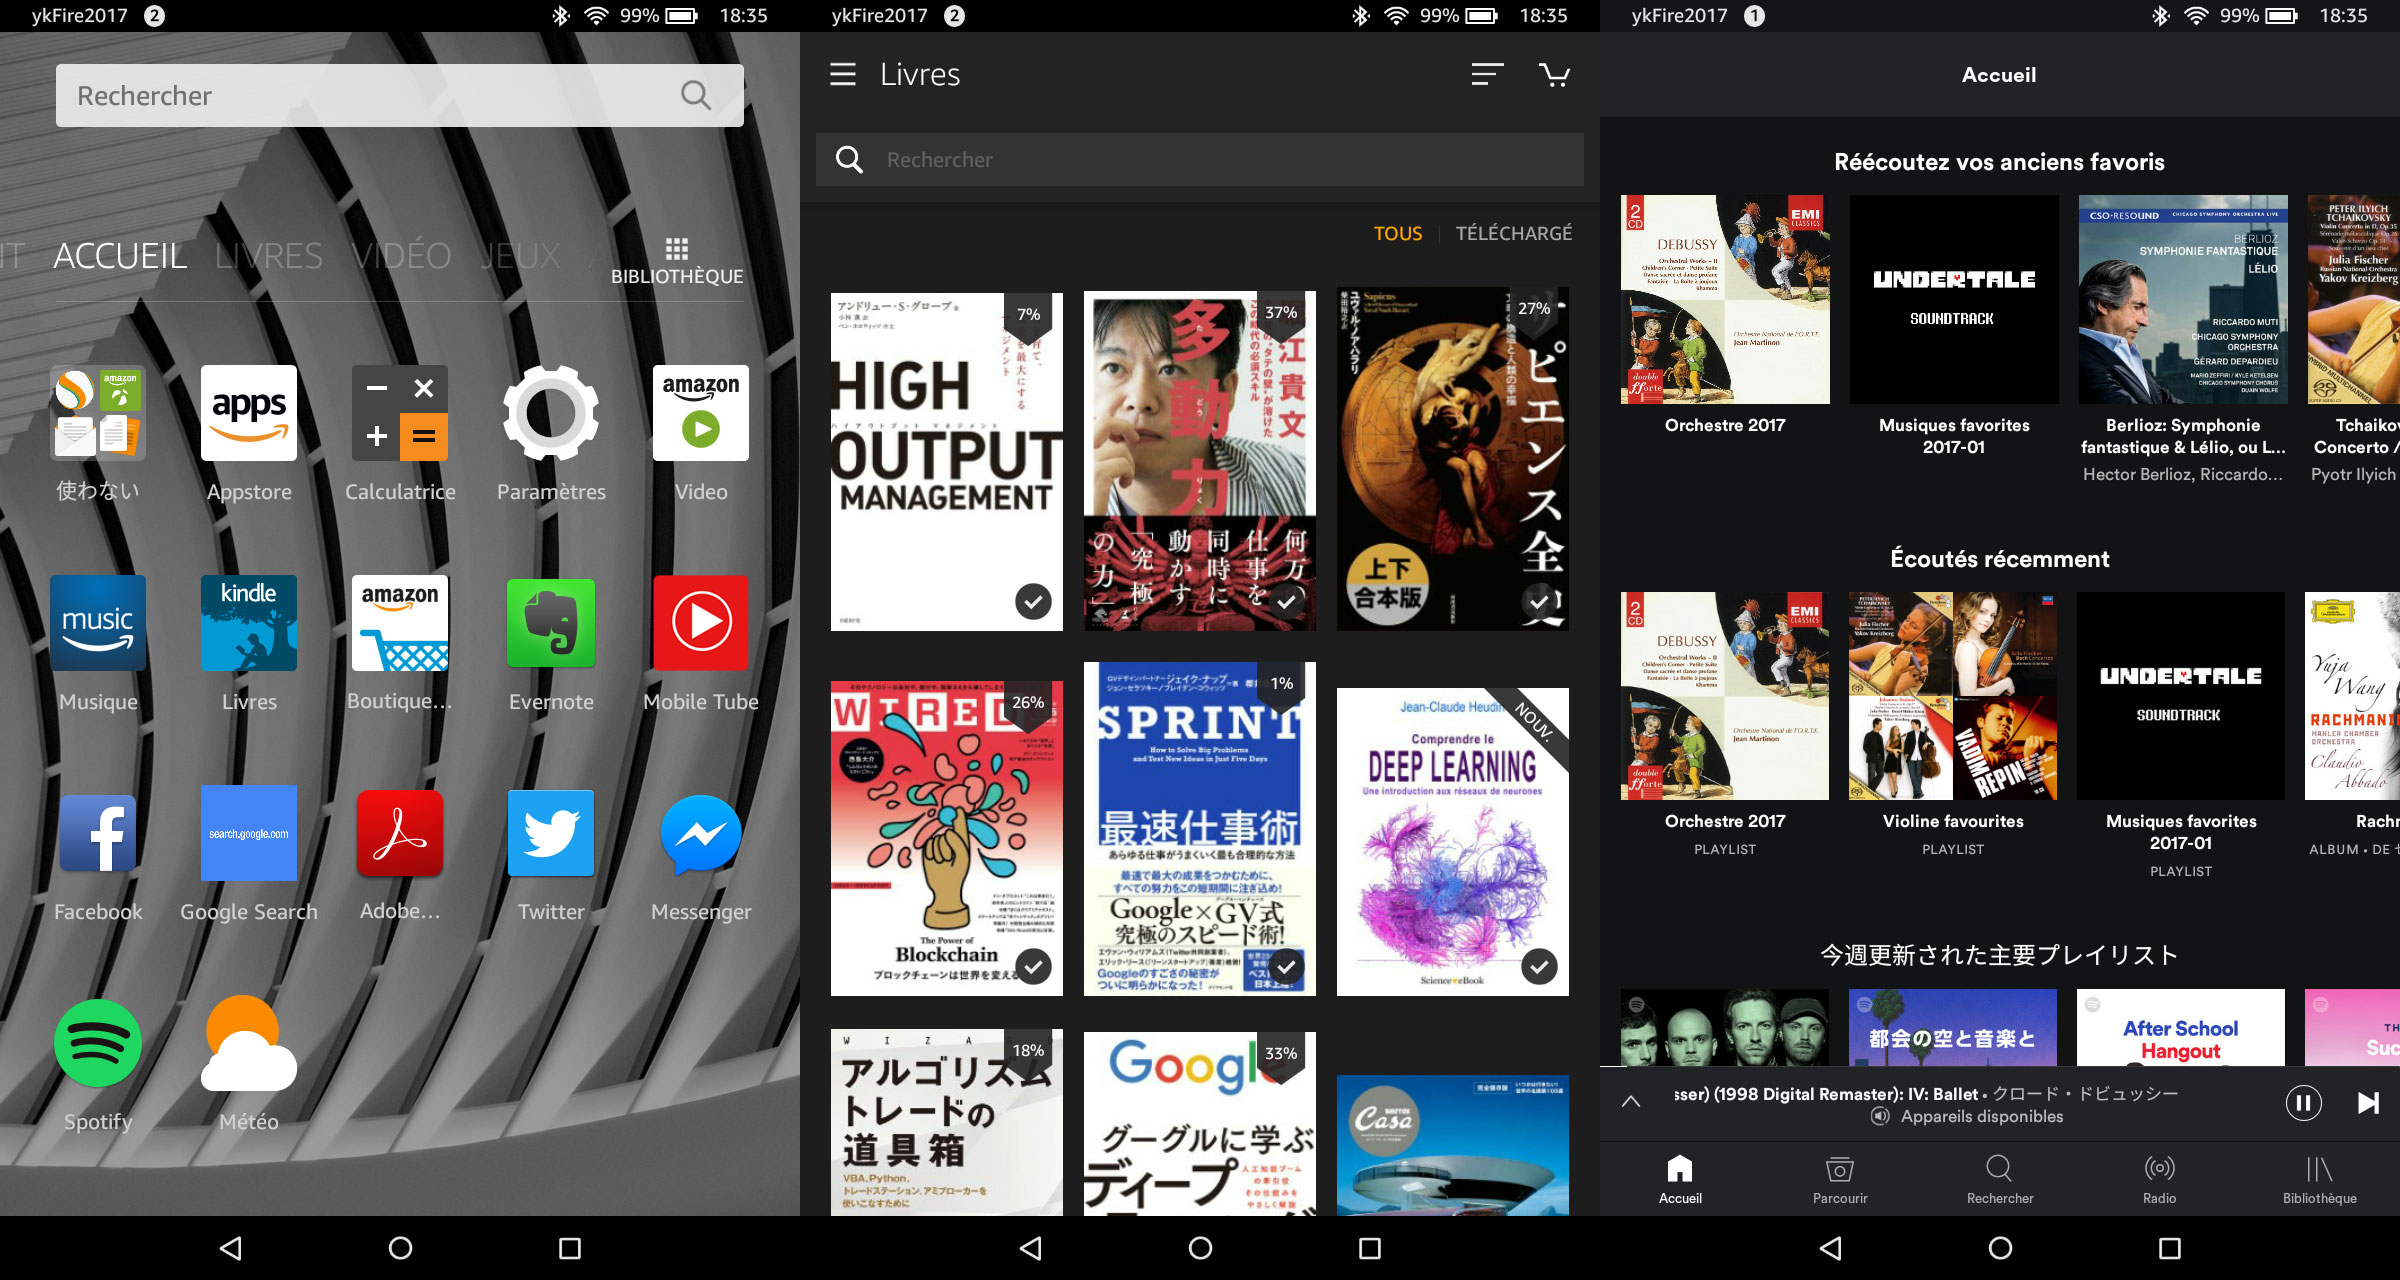Open the 都会の空と音楽と playlist
This screenshot has width=2400, height=1280.
1953,1027
